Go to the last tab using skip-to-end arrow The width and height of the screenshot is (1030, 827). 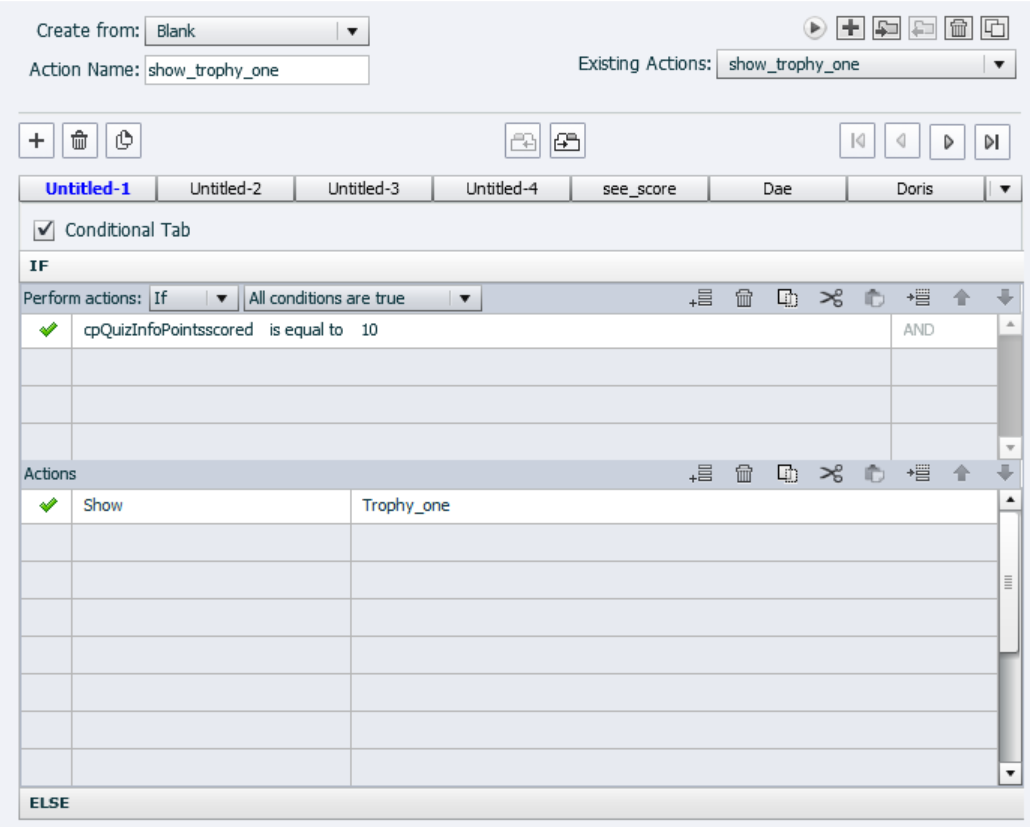click(991, 141)
